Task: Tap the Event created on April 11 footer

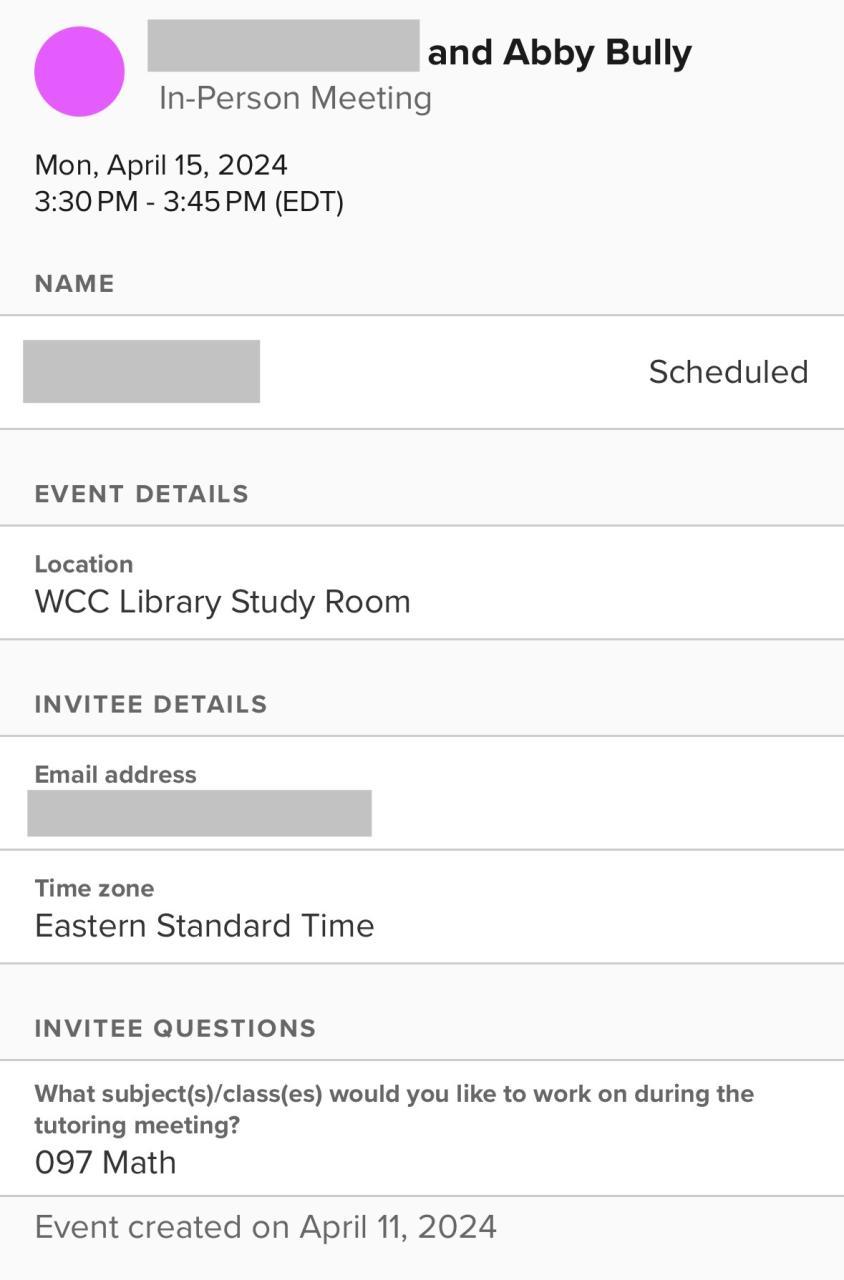Action: click(265, 1227)
